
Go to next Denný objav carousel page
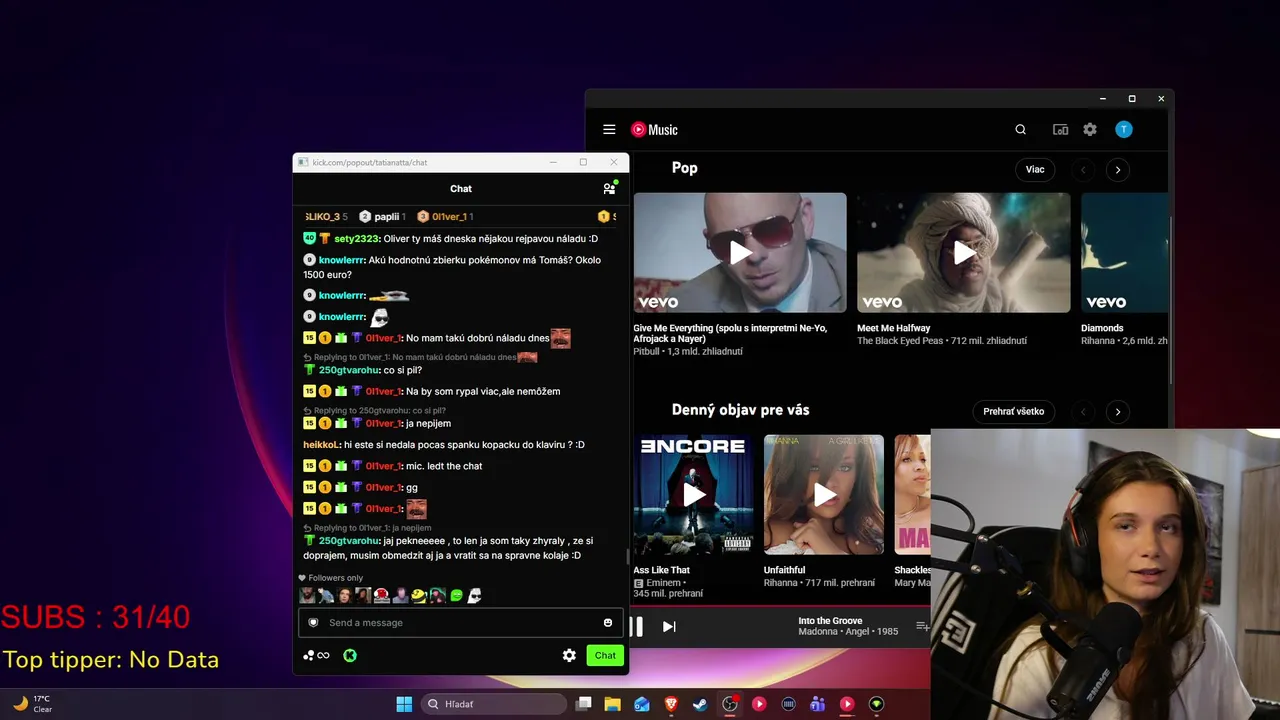[1118, 412]
